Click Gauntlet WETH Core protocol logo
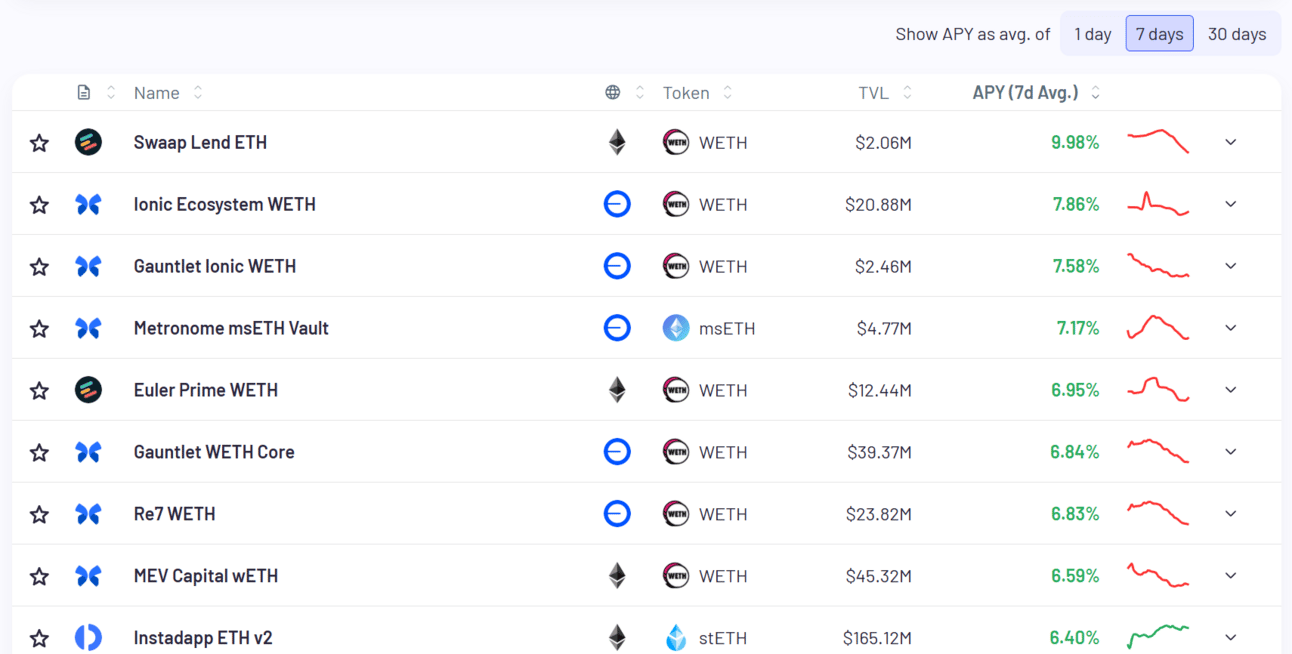 [88, 452]
